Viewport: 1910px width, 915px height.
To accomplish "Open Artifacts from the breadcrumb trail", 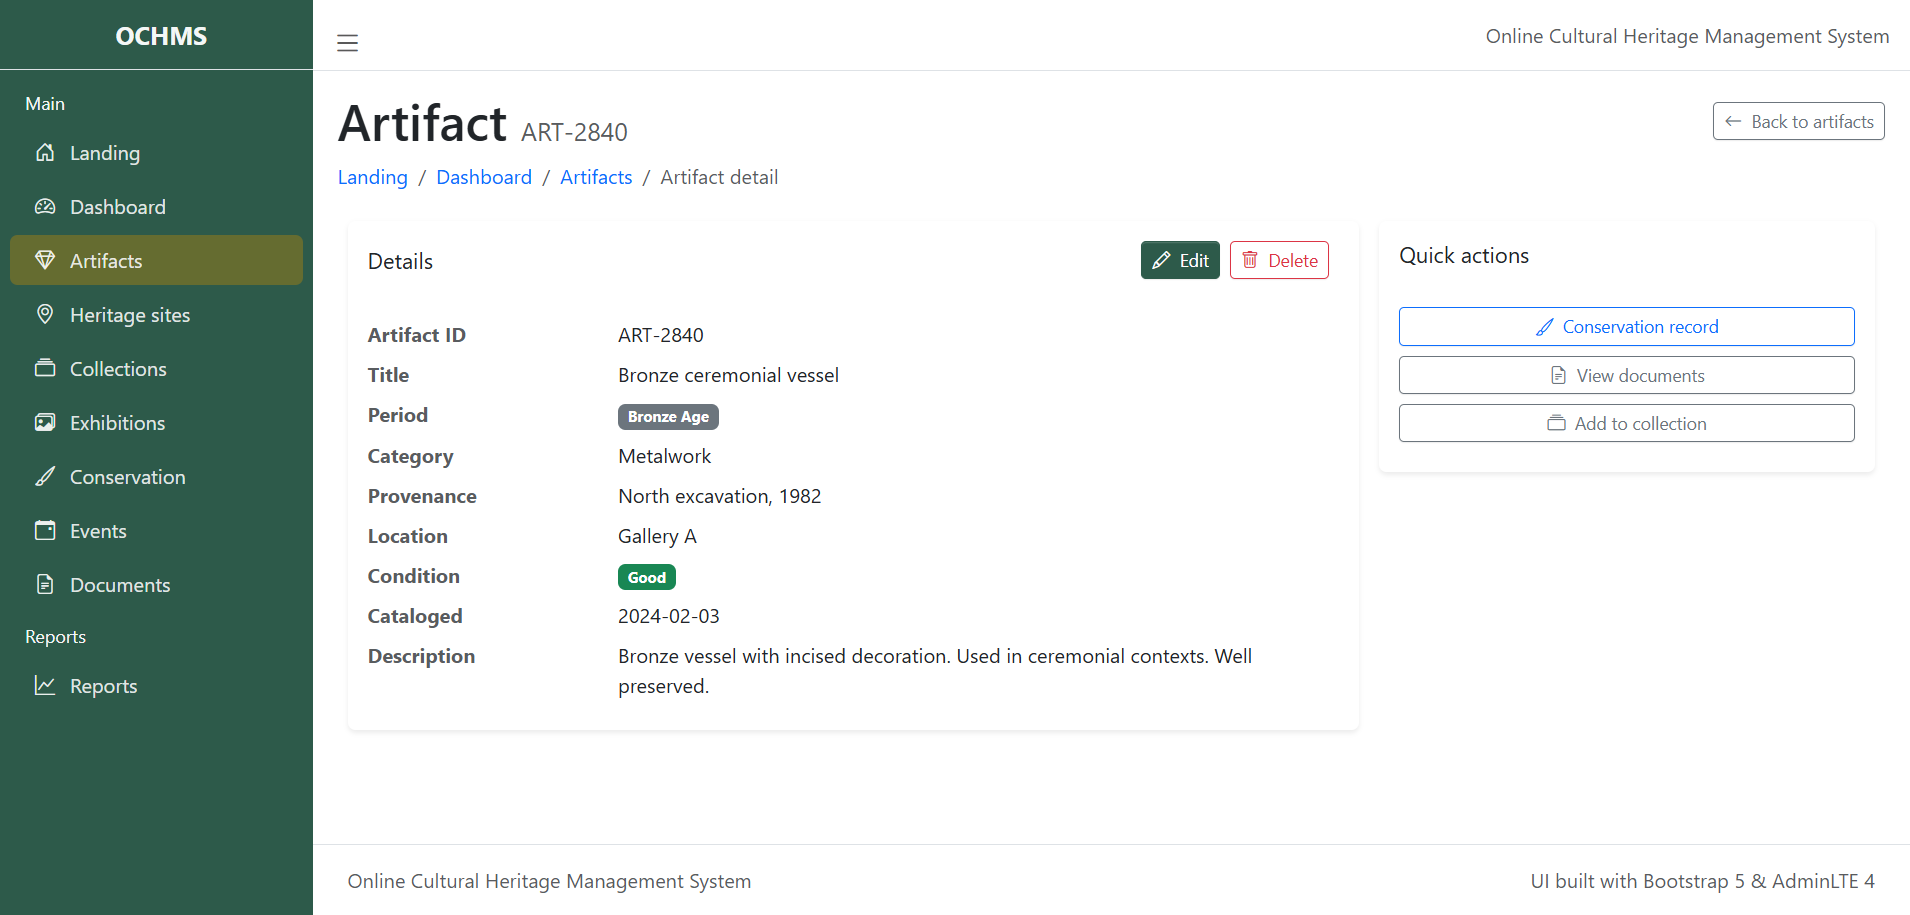I will pos(596,177).
